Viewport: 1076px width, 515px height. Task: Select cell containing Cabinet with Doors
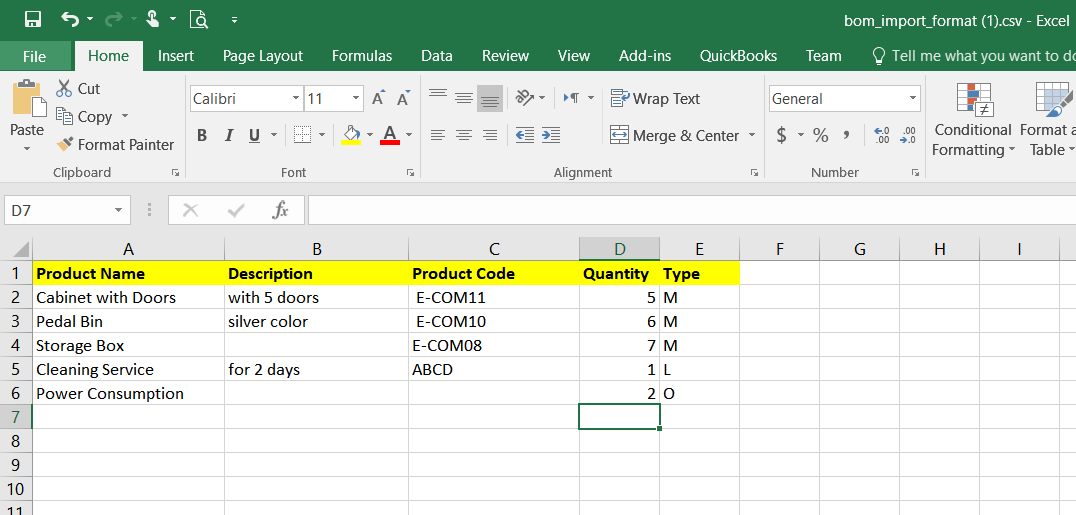click(x=106, y=297)
